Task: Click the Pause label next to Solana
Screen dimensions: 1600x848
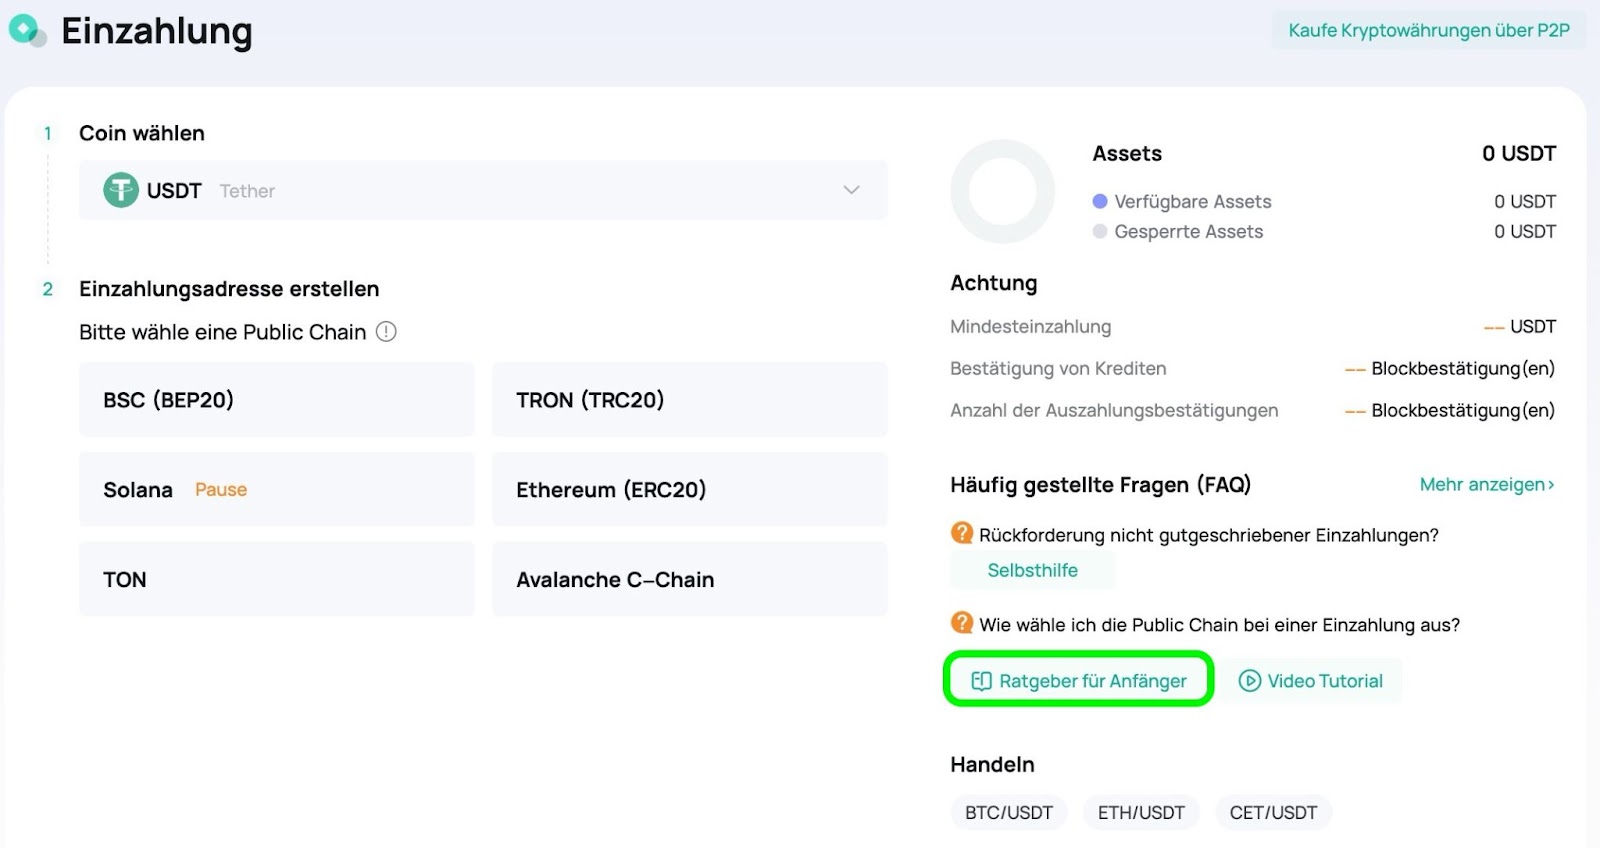Action: pos(221,490)
